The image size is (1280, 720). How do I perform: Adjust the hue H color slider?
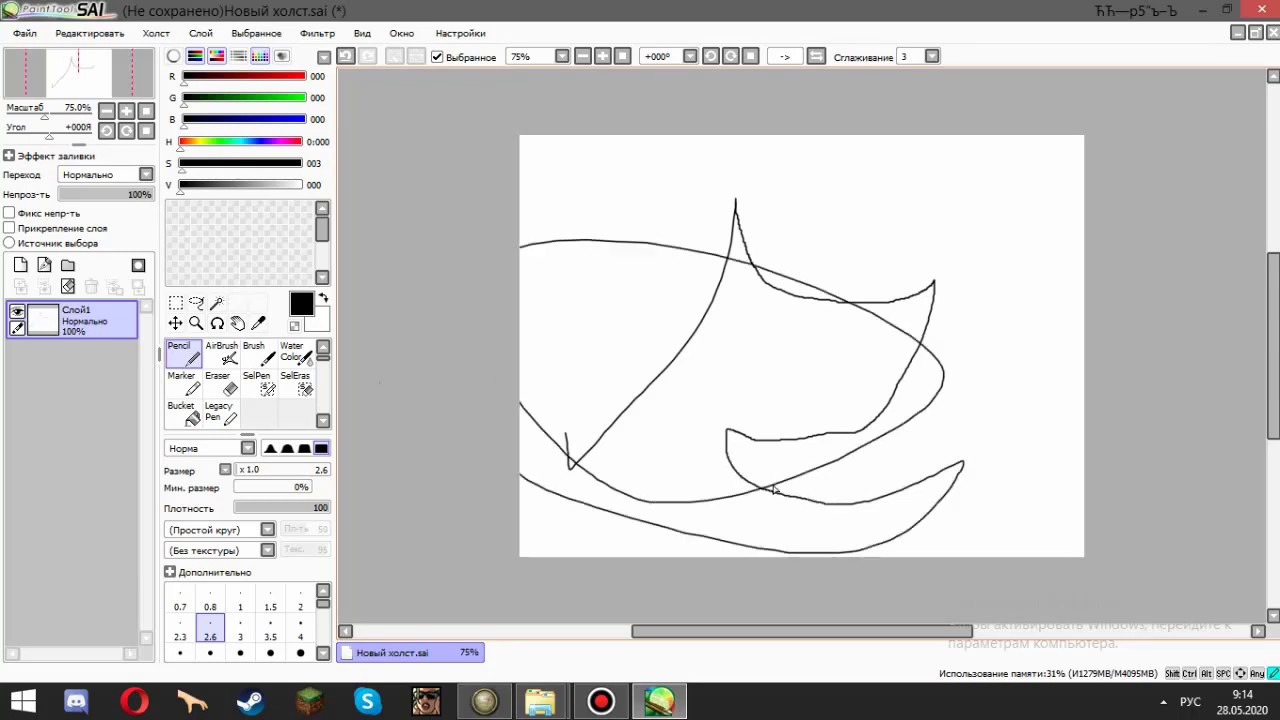click(x=240, y=142)
